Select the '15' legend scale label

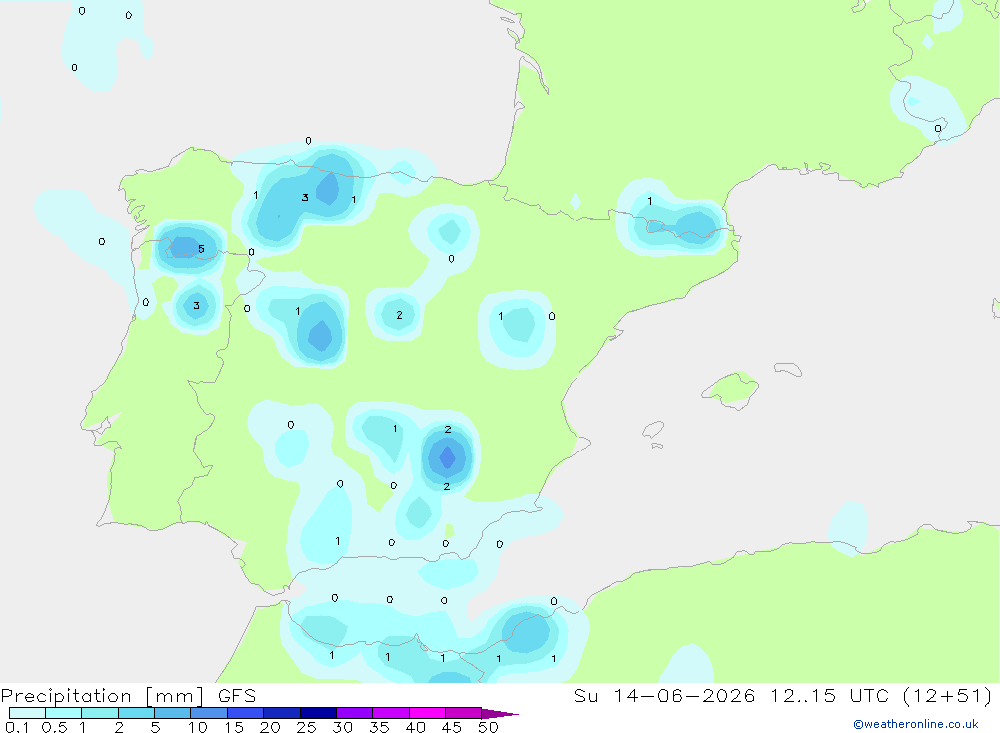pos(234,727)
